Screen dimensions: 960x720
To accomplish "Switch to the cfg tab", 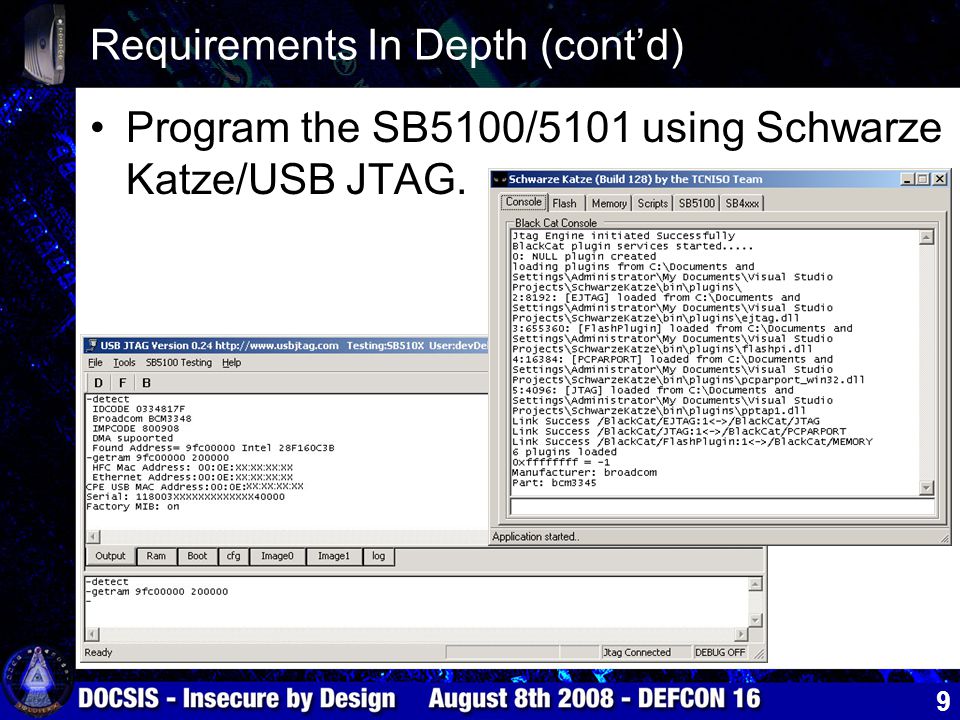I will pos(233,556).
